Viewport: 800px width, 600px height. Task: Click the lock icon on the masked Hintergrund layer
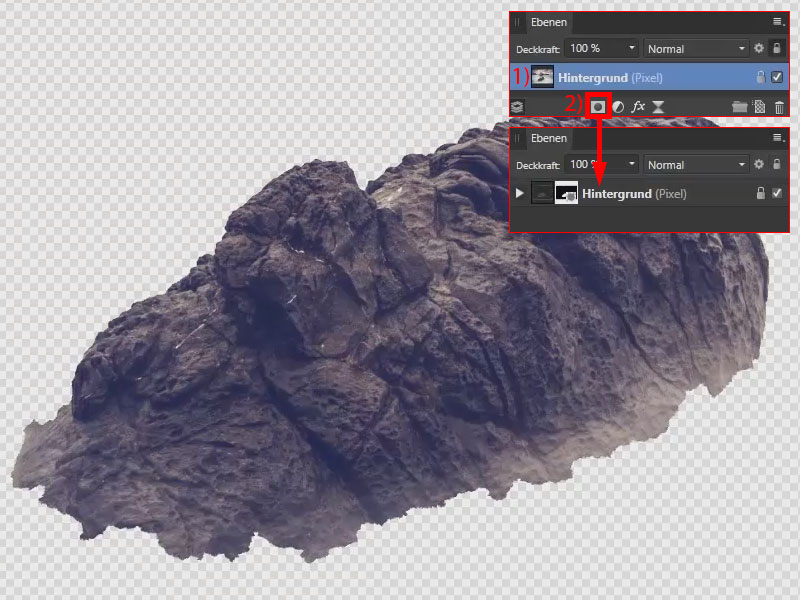[760, 193]
